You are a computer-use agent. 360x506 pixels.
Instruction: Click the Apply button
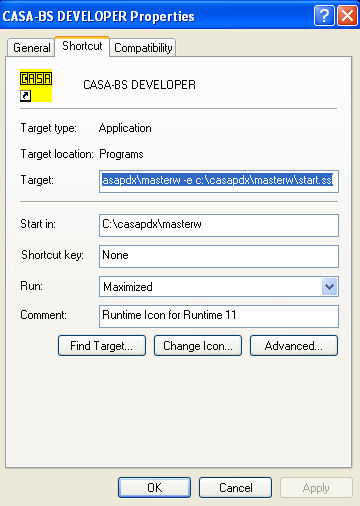pos(316,488)
